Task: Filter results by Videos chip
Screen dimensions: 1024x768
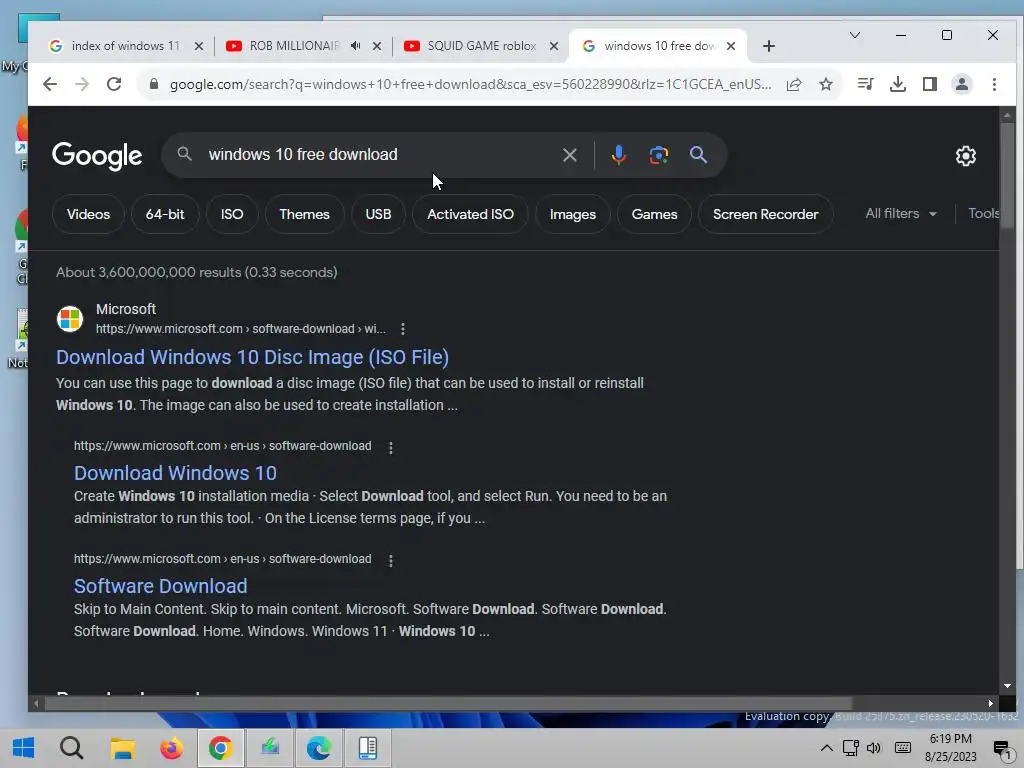Action: tap(88, 214)
